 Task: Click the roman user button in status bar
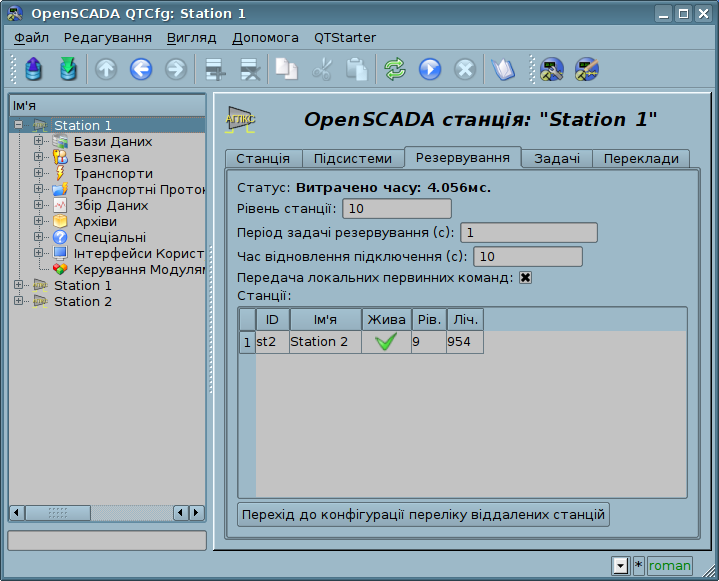pyautogui.click(x=670, y=566)
